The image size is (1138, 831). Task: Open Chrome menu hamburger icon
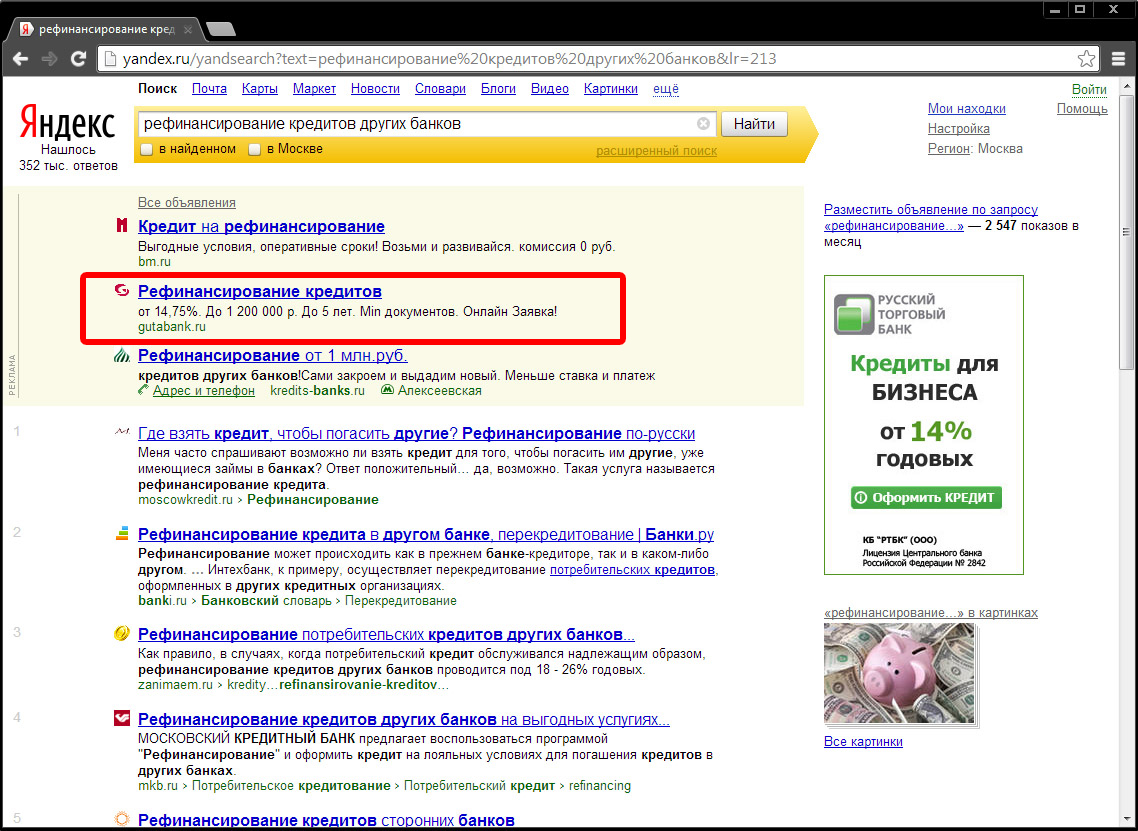pyautogui.click(x=1118, y=59)
